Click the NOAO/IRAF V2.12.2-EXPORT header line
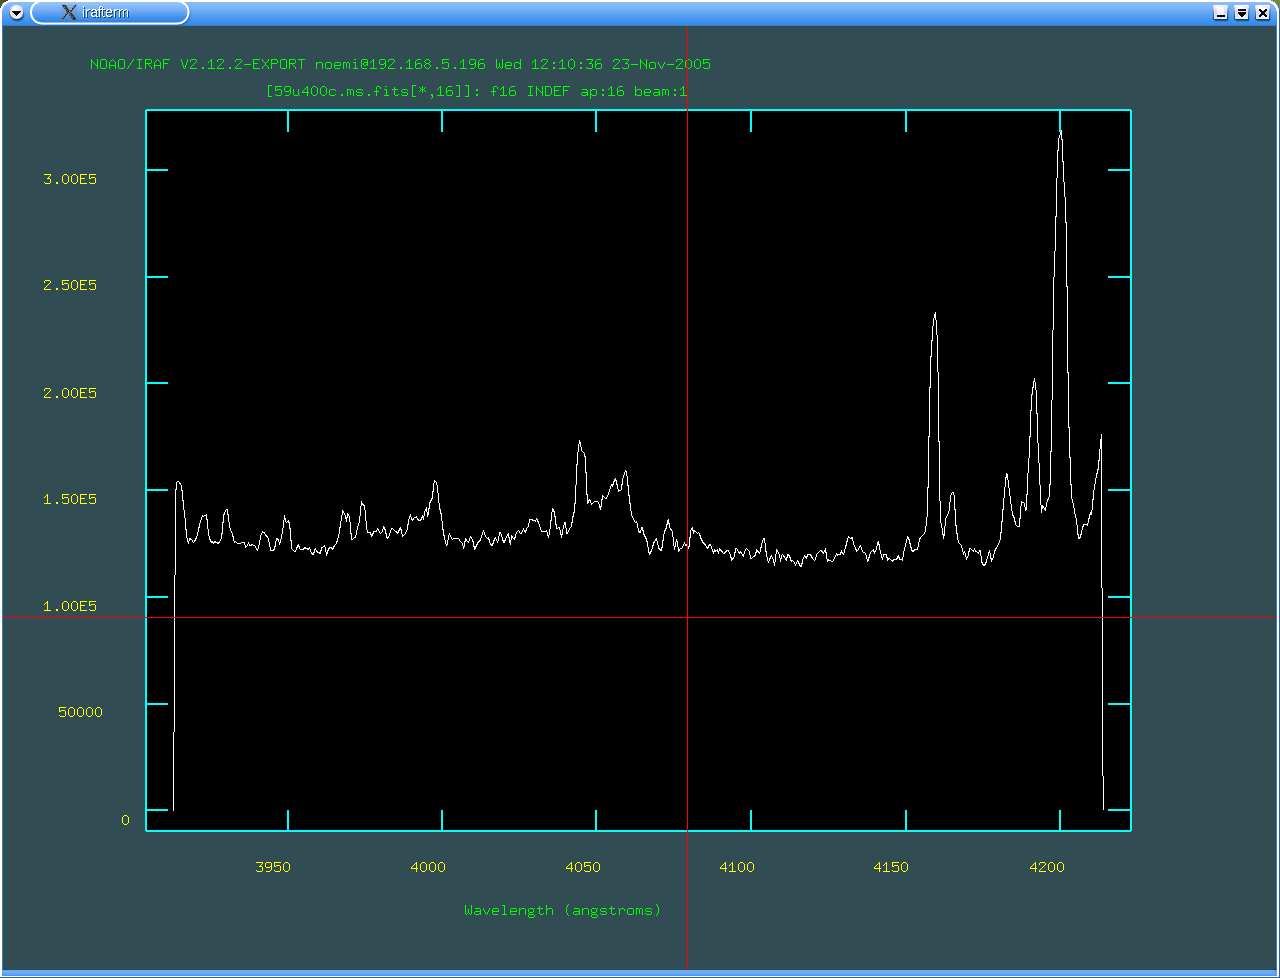1280x978 pixels. click(x=400, y=64)
